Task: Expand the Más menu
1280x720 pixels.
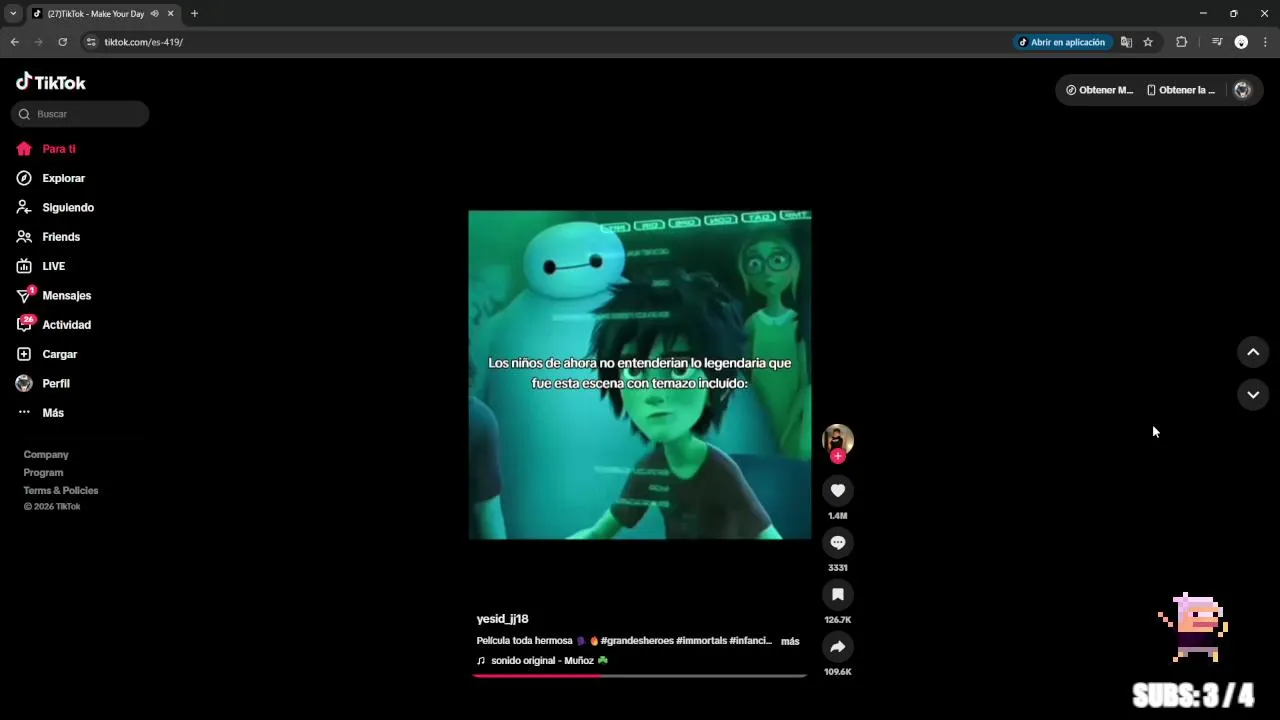Action: pyautogui.click(x=53, y=413)
